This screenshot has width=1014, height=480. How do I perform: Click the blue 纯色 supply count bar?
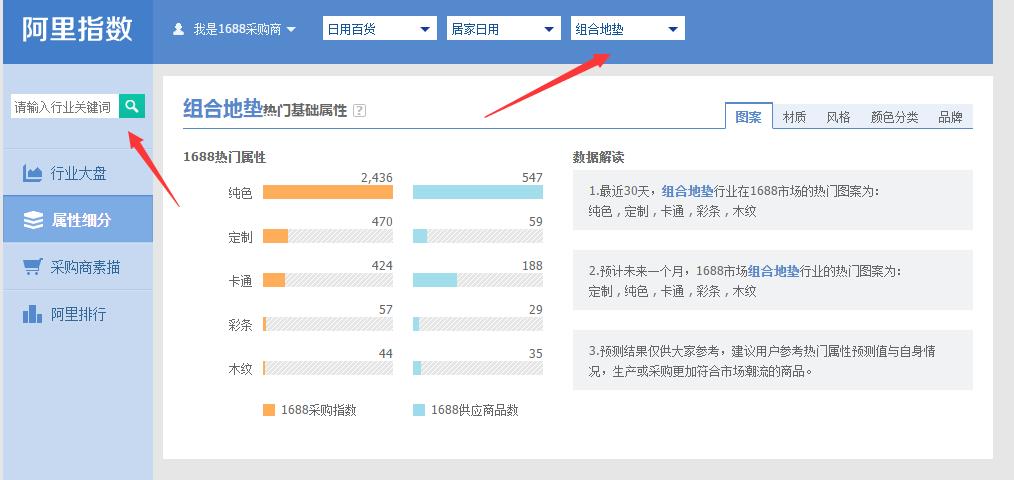click(478, 192)
